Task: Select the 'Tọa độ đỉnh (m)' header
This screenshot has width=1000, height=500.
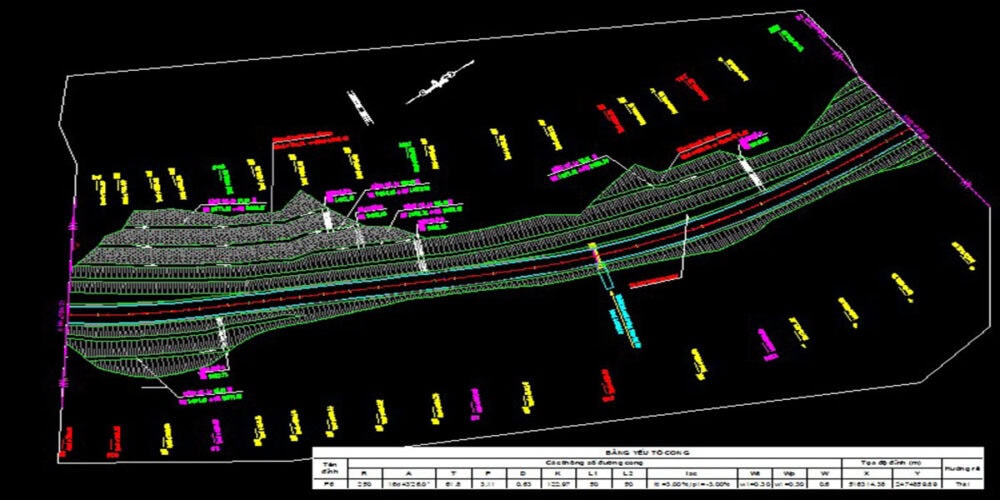Action: click(890, 463)
